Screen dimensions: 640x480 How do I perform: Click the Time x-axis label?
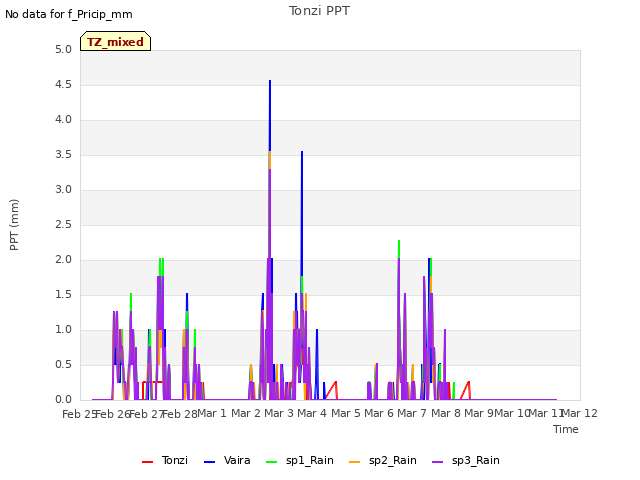click(x=566, y=429)
